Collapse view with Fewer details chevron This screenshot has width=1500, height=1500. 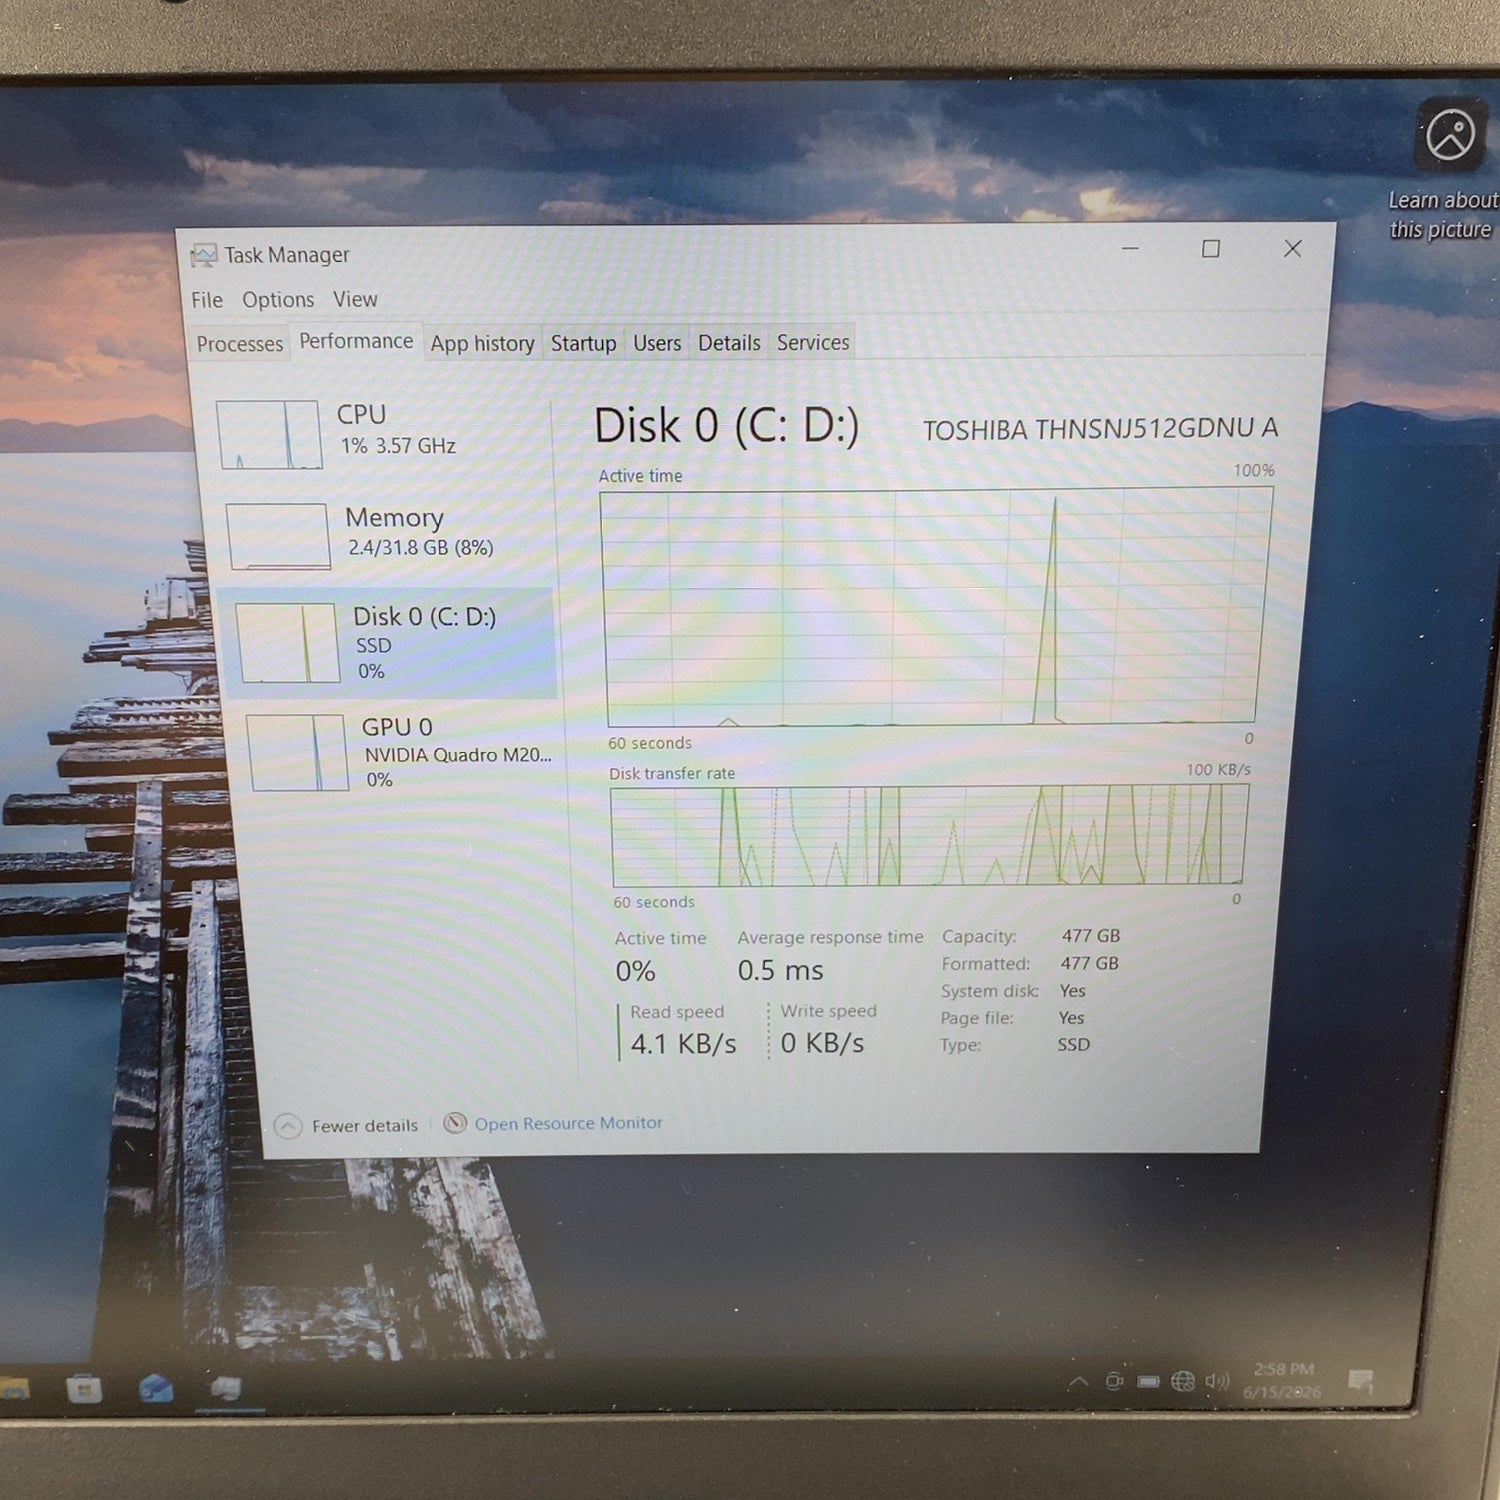287,1127
